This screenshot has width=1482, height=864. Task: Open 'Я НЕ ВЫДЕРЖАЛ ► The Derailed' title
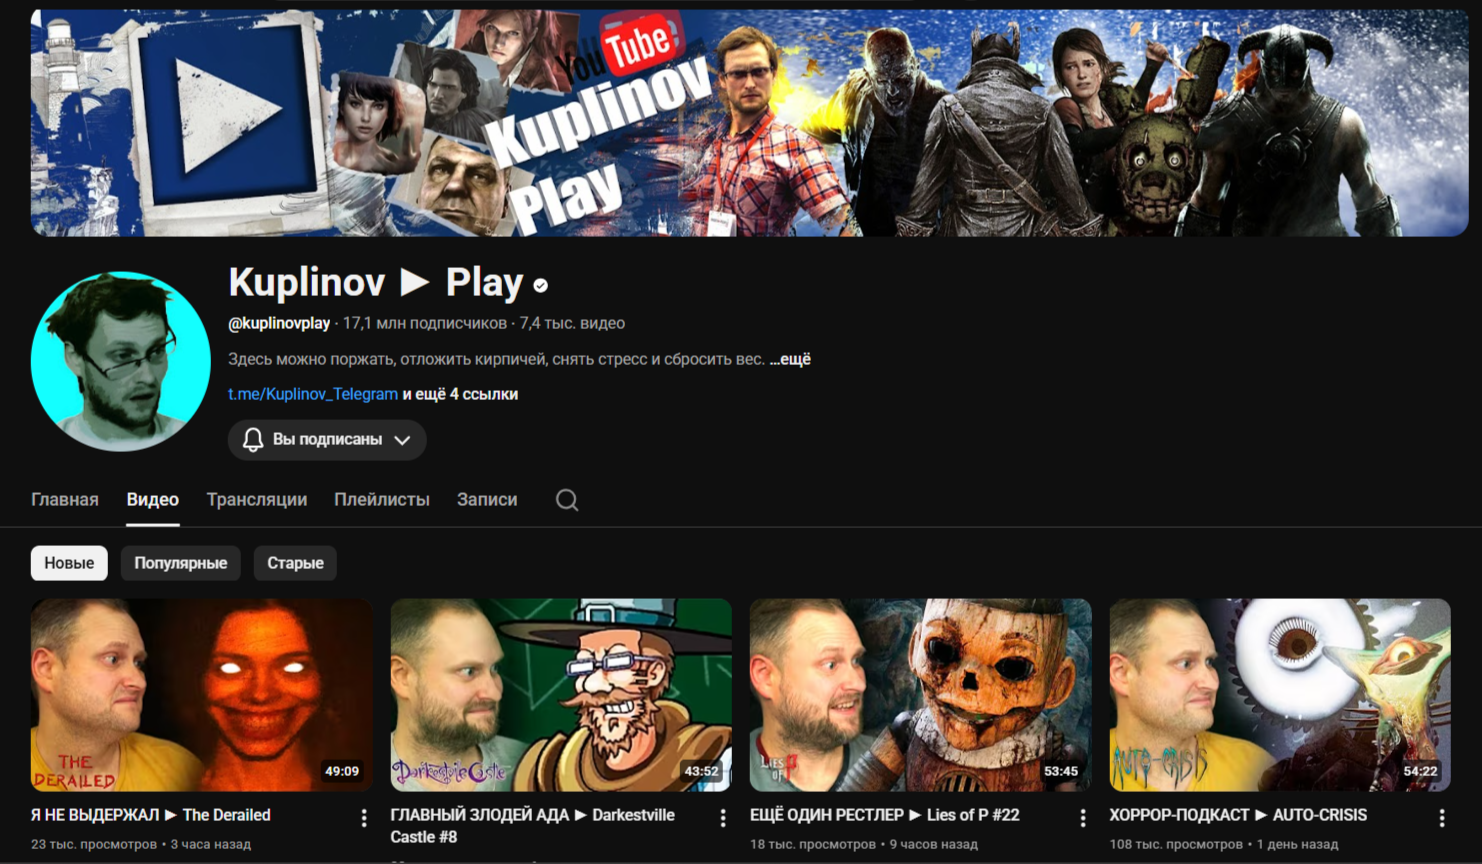151,815
